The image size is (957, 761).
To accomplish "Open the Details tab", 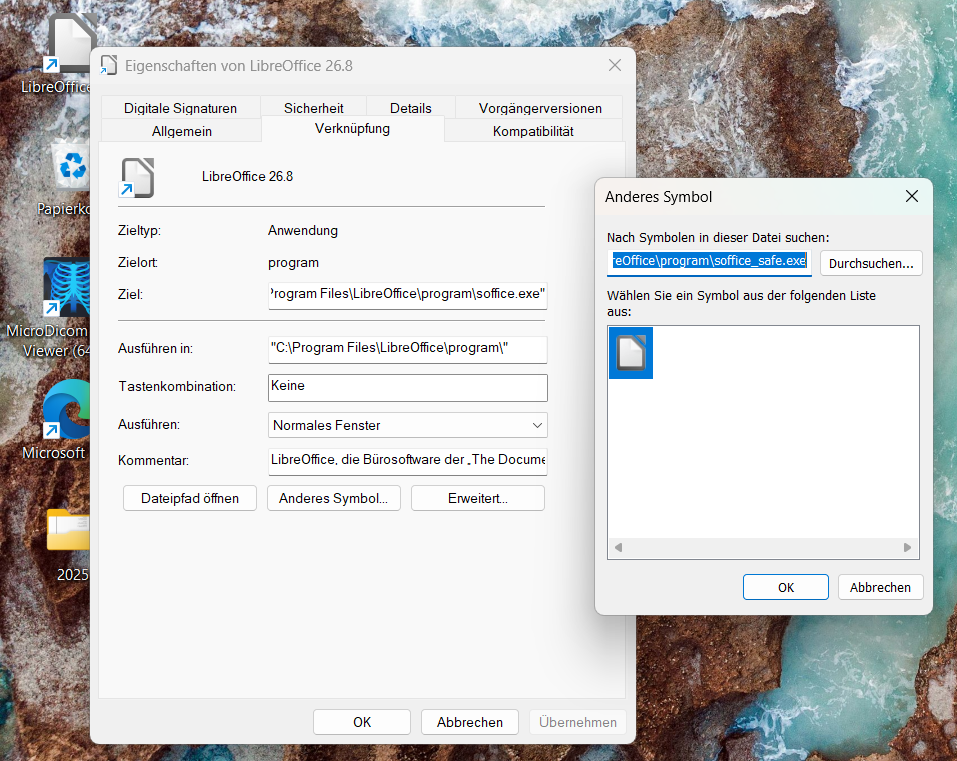I will coord(411,108).
